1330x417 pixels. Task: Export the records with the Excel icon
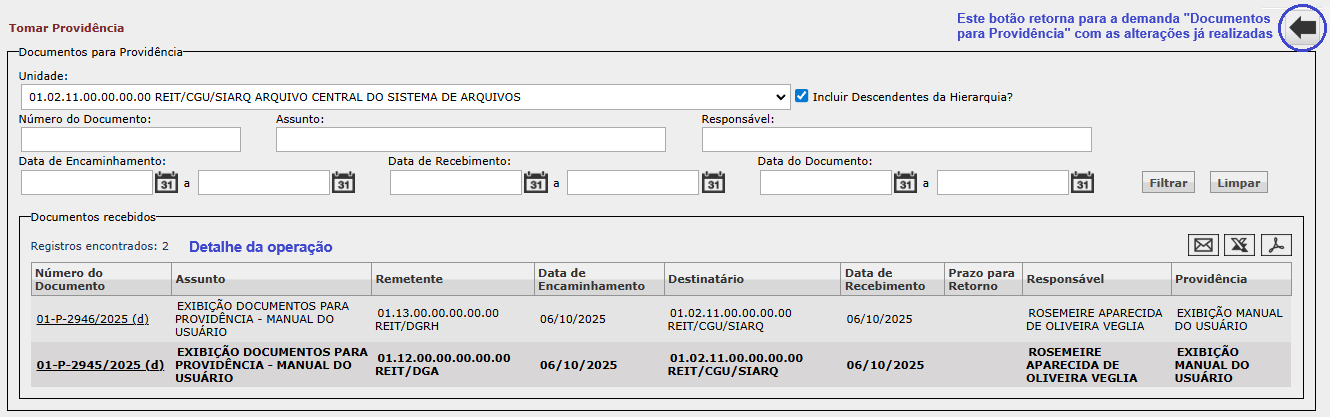(1240, 246)
